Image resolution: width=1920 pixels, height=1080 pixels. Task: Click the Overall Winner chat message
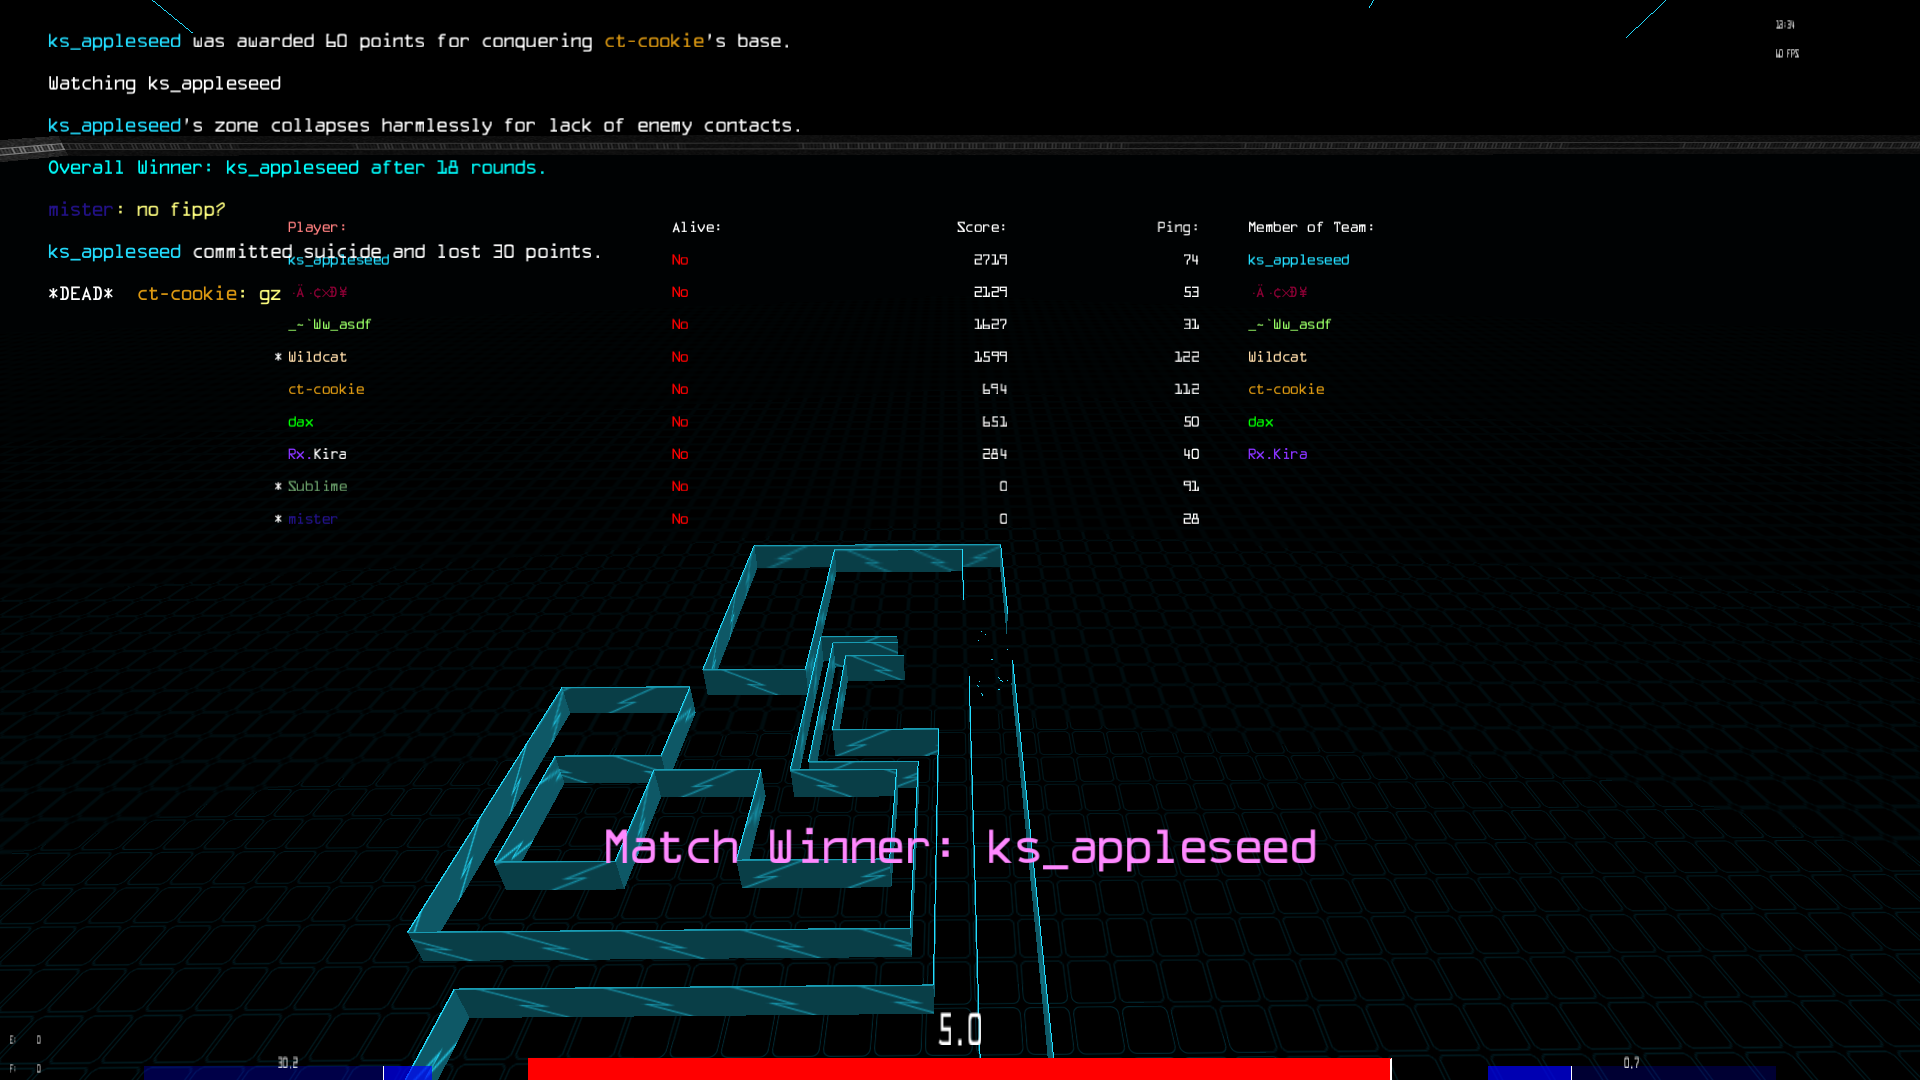[297, 168]
